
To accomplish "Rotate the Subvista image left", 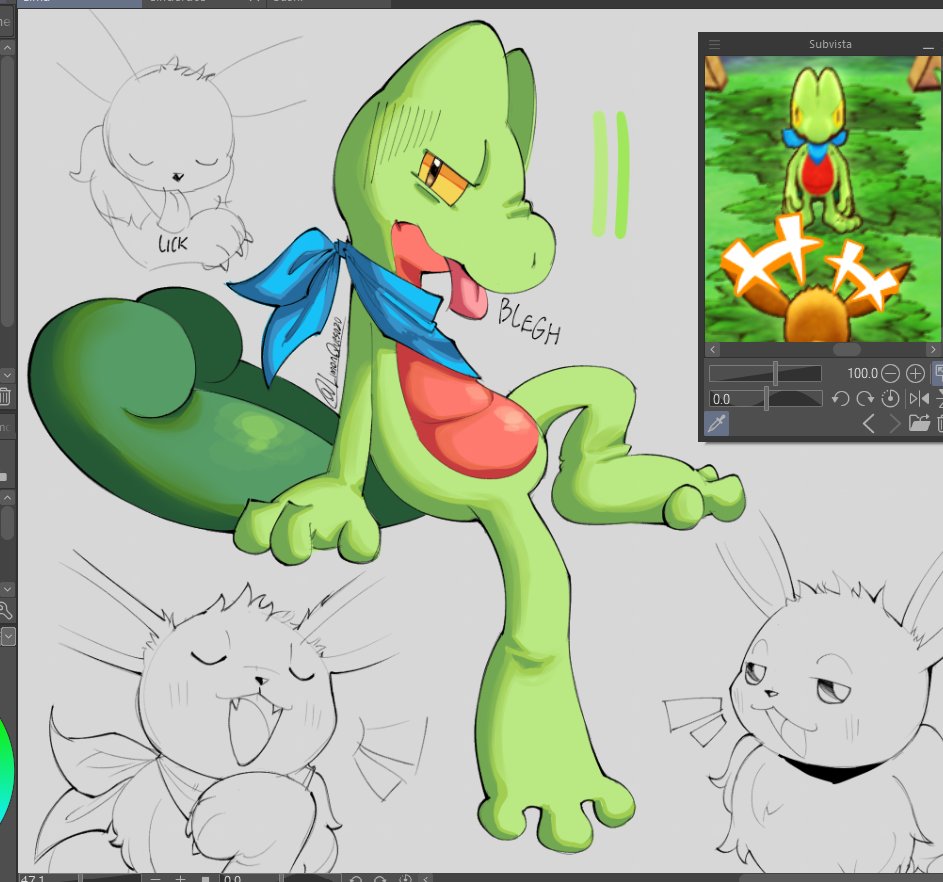I will pos(840,399).
